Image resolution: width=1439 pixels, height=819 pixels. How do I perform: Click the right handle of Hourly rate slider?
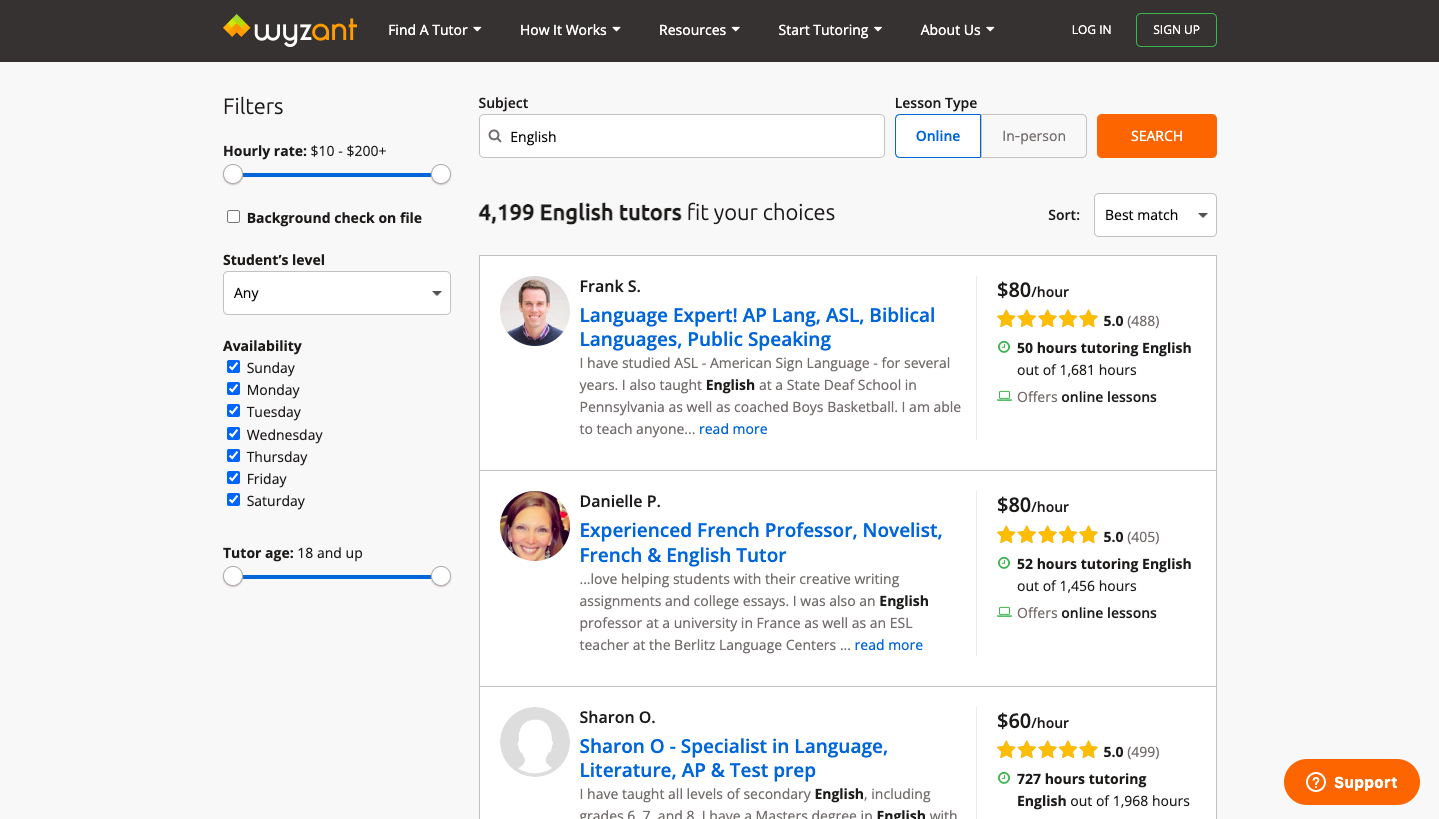pos(441,175)
